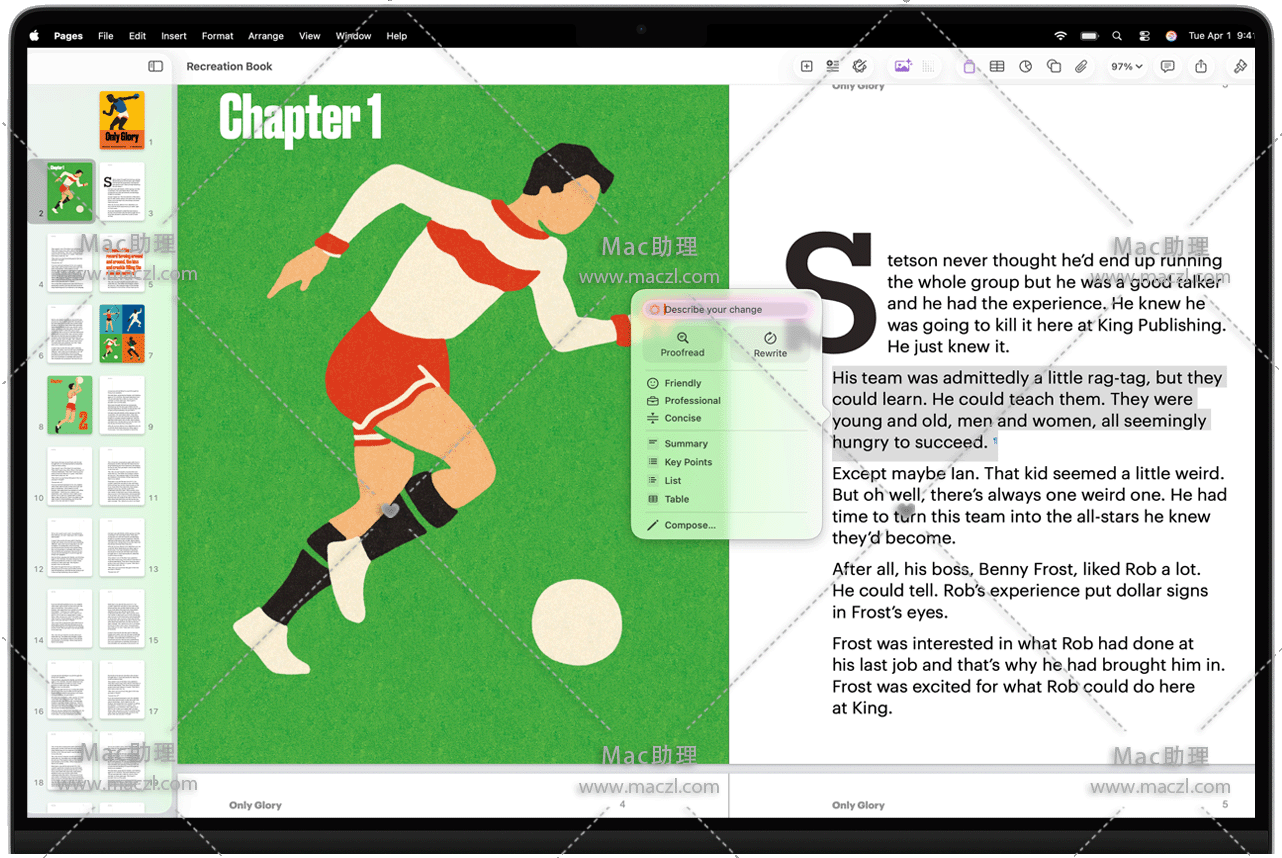Image resolution: width=1282 pixels, height=858 pixels.
Task: Select page 3 thumbnail
Action: [x=122, y=192]
